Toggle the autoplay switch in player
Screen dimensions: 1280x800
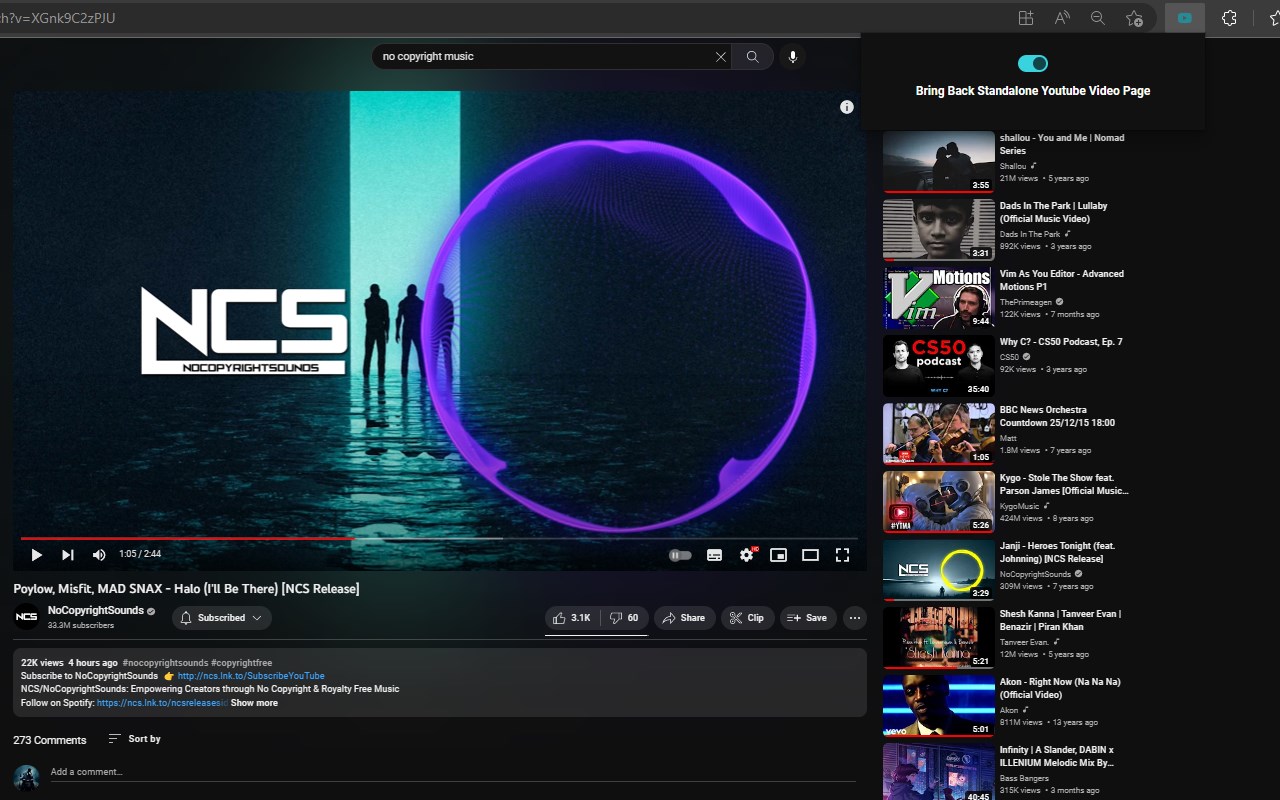point(680,555)
